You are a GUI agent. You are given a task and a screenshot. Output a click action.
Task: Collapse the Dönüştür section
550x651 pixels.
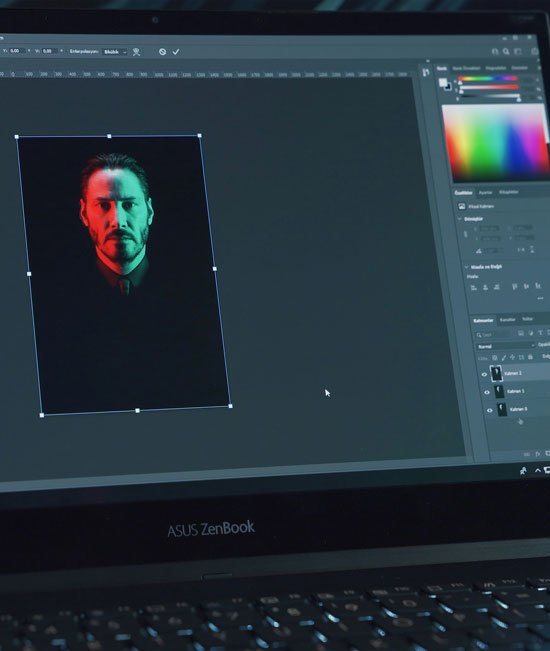[x=460, y=219]
